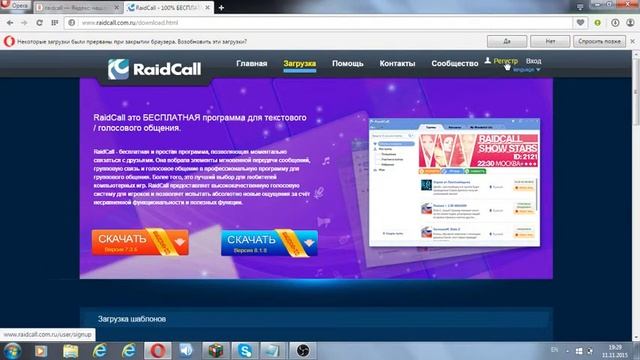Open the Windows Start button
The height and width of the screenshot is (360, 640).
(12, 351)
